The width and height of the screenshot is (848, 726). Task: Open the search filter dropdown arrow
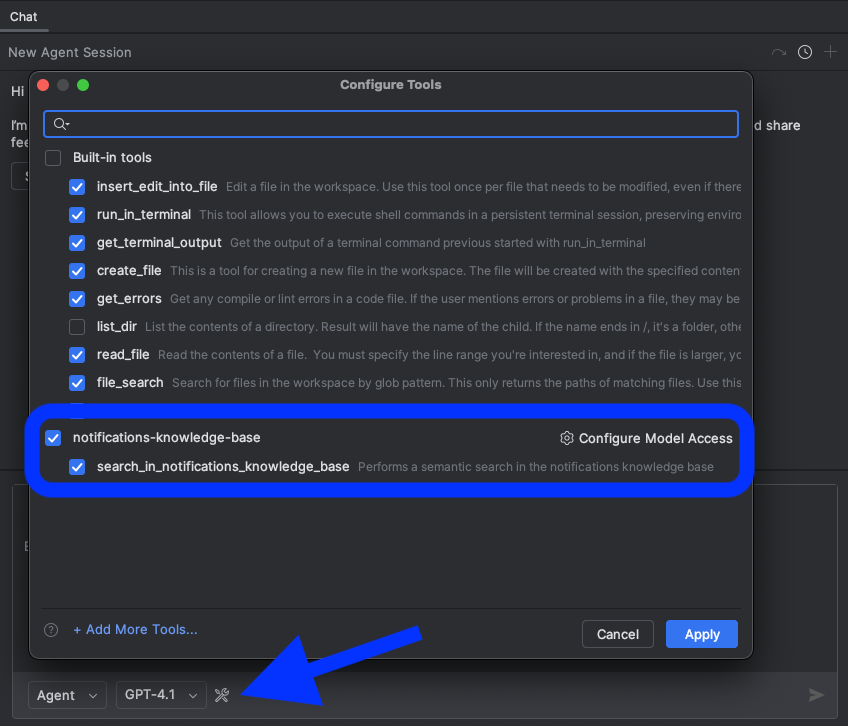66,124
